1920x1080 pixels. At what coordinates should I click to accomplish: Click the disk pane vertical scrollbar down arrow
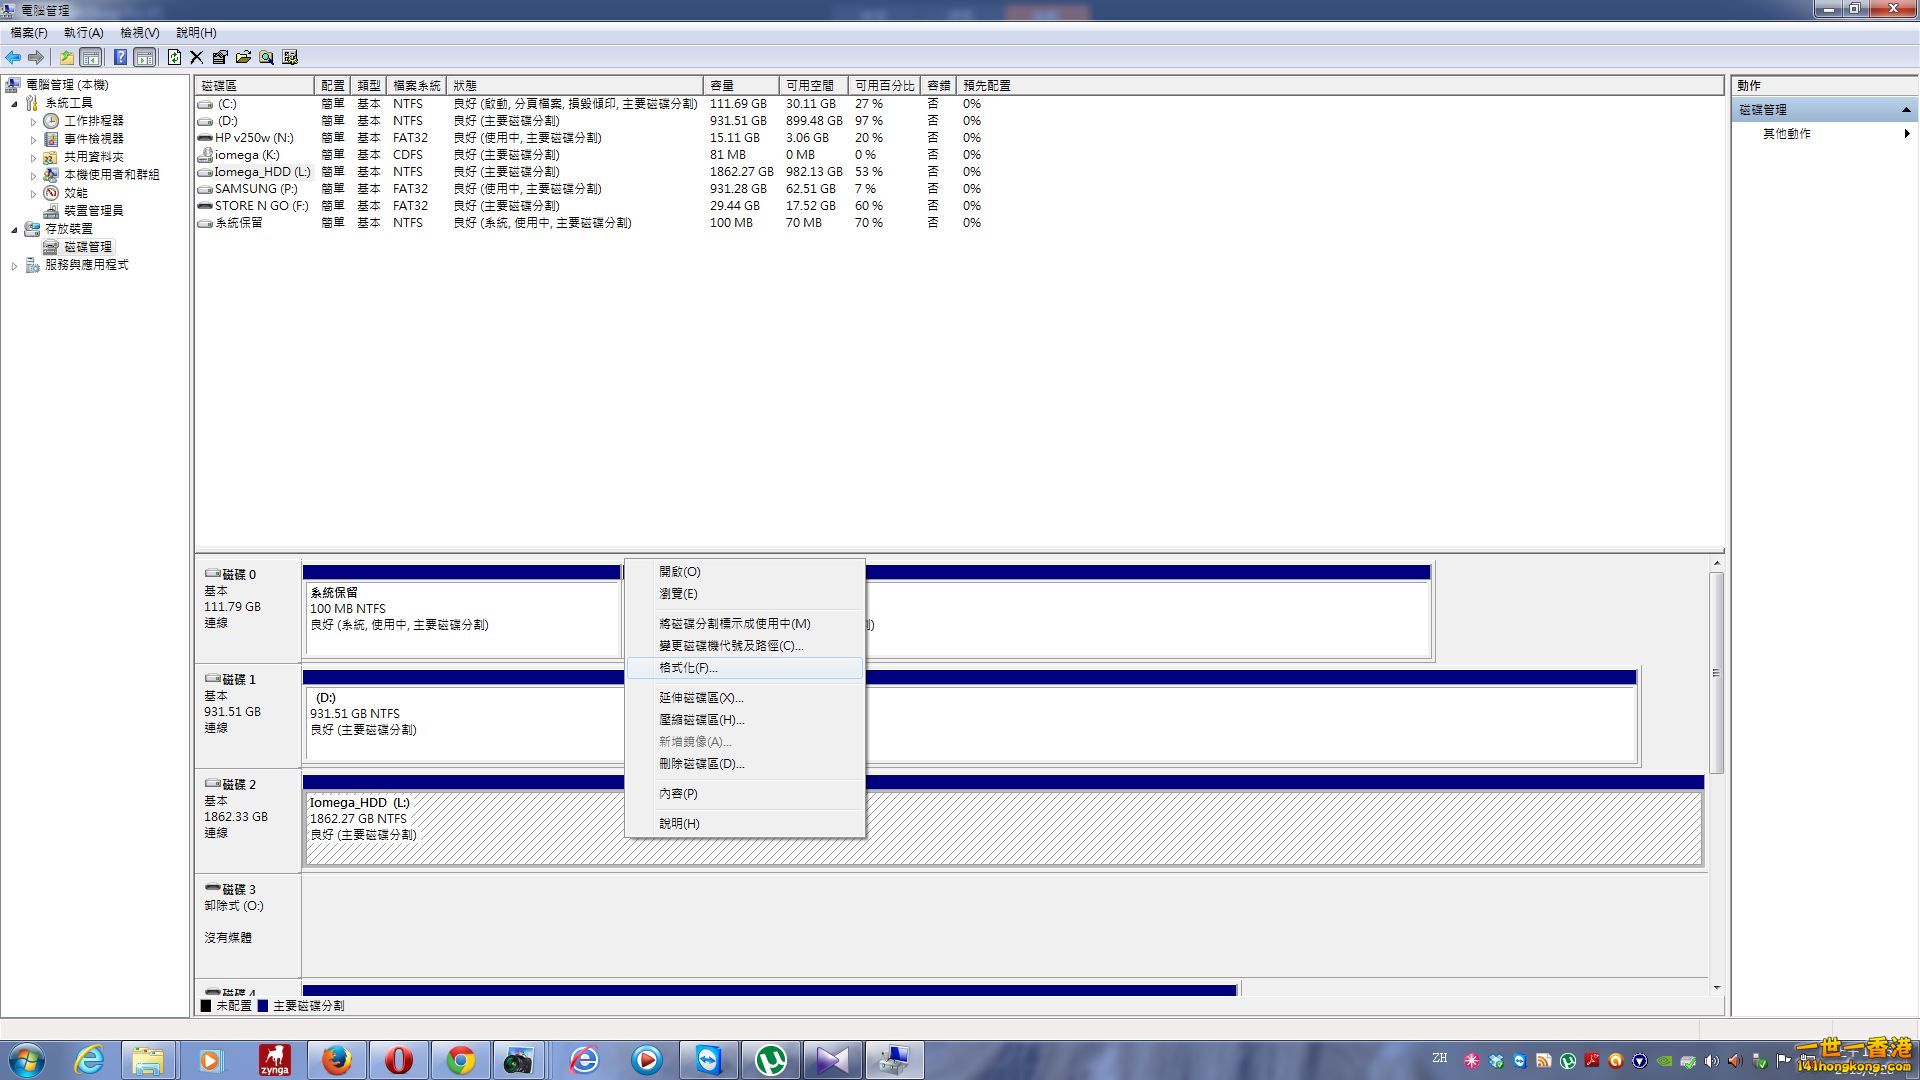(x=1716, y=988)
